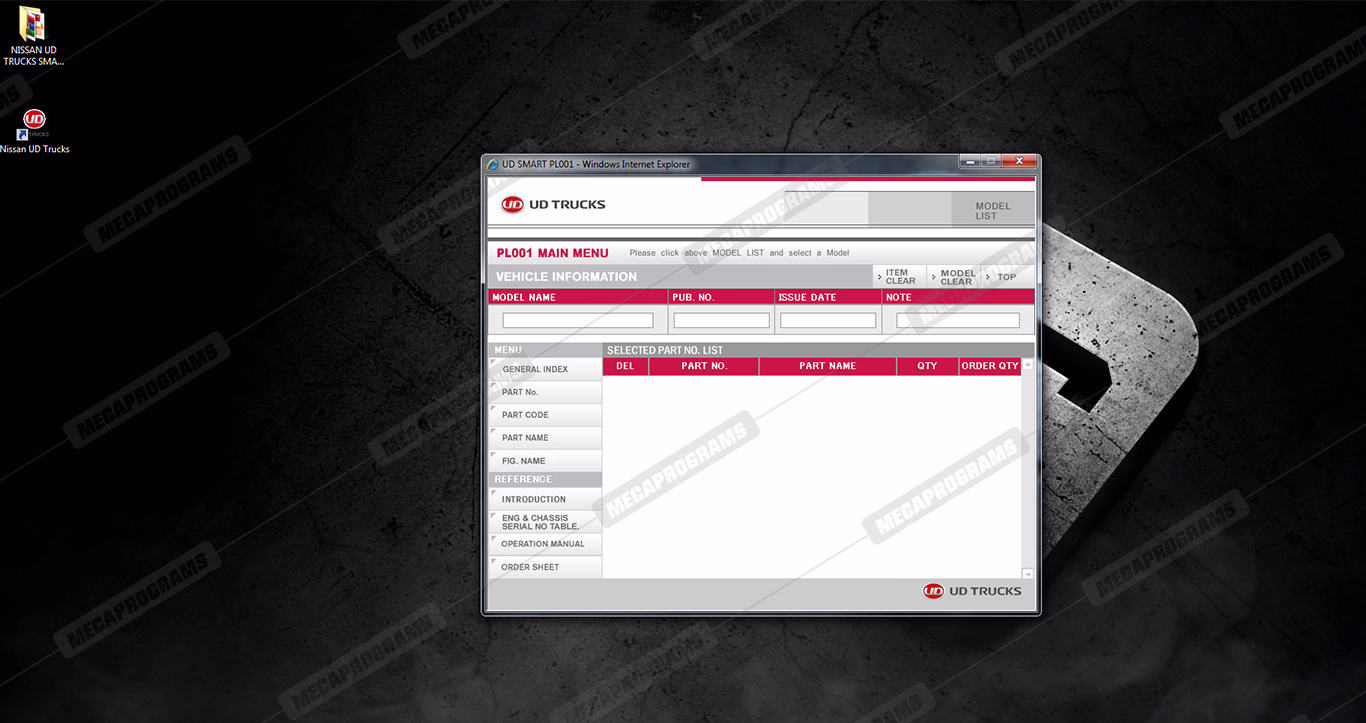Open the NISSAN UD TRUCKS SMA... desktop folder
1366x723 pixels.
click(33, 37)
